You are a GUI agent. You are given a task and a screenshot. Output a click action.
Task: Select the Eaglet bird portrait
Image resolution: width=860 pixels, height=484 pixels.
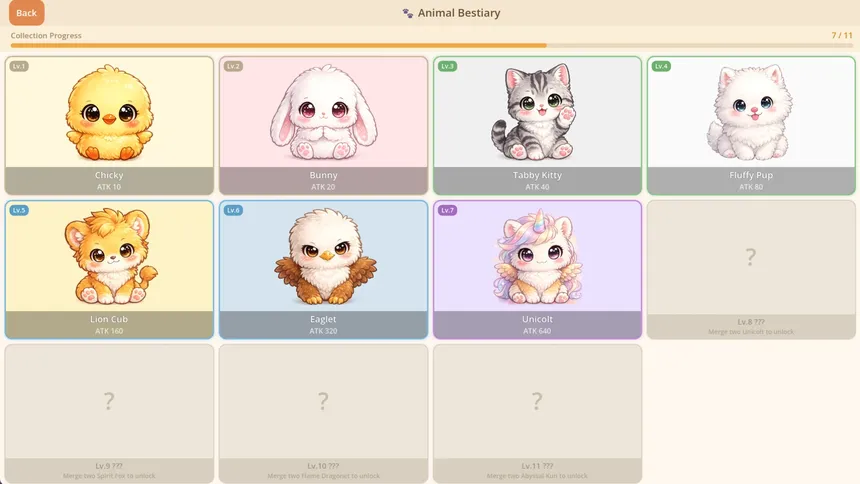324,256
